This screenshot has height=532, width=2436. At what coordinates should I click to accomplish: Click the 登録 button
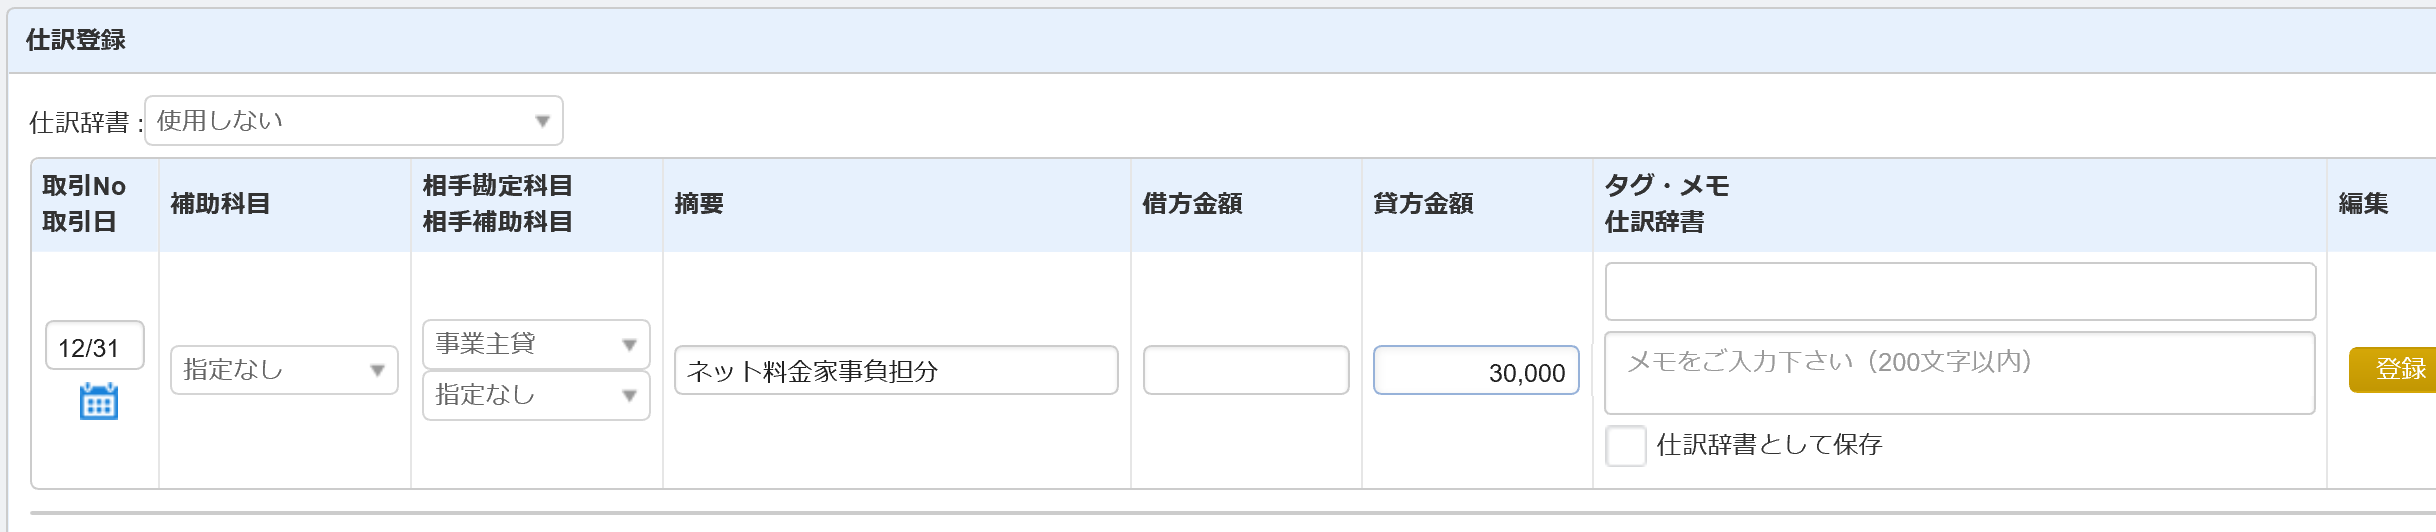[x=2395, y=369]
